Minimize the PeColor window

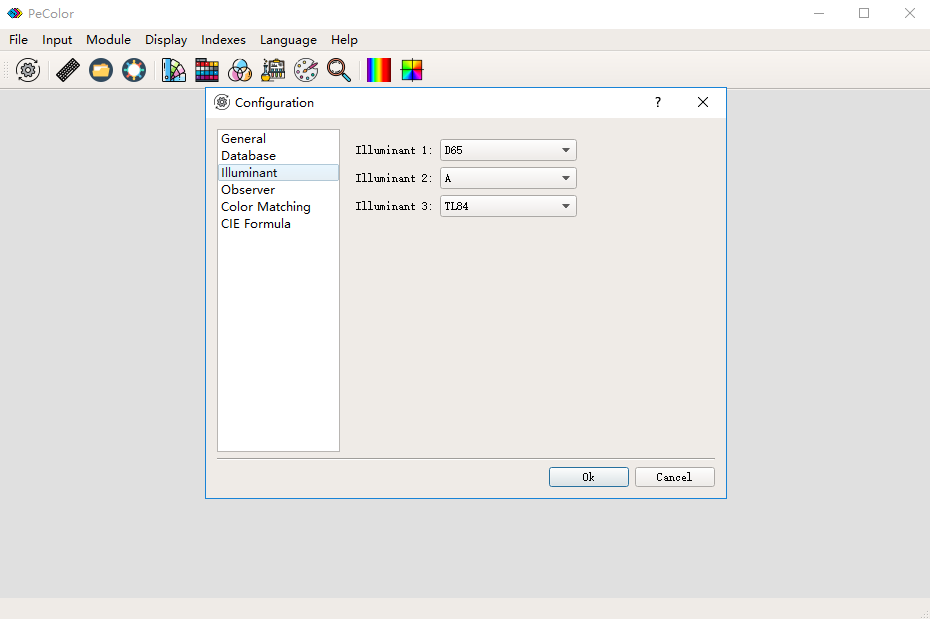coord(819,13)
